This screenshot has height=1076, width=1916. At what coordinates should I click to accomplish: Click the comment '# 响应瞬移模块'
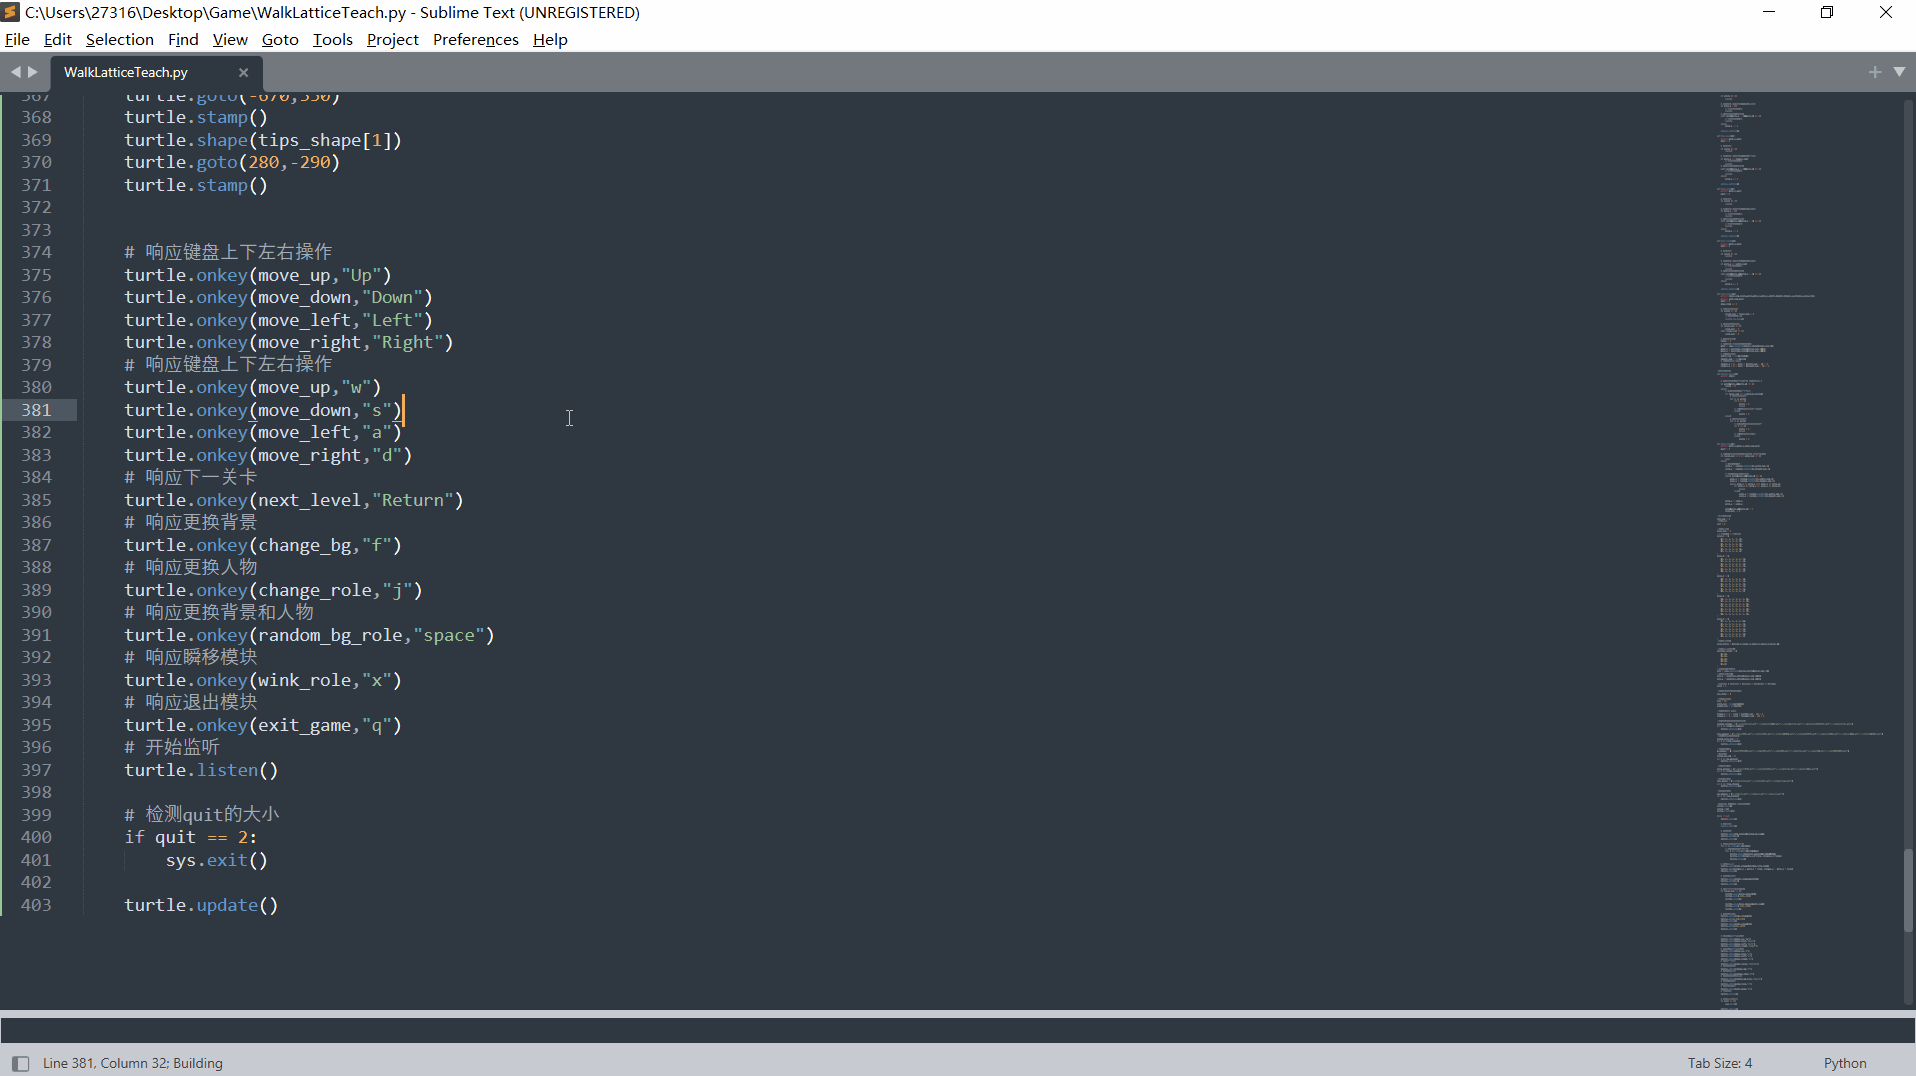[191, 657]
